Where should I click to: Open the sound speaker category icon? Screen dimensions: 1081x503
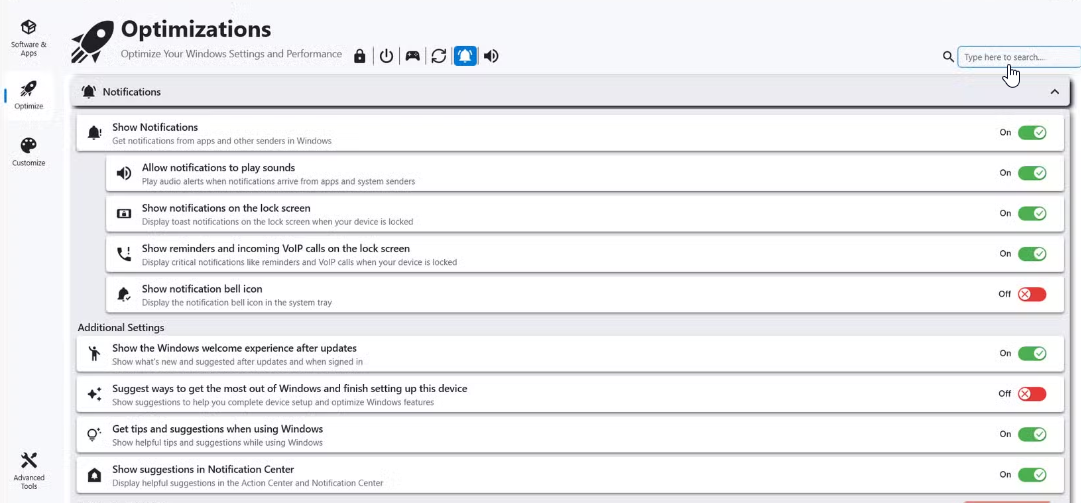[491, 56]
